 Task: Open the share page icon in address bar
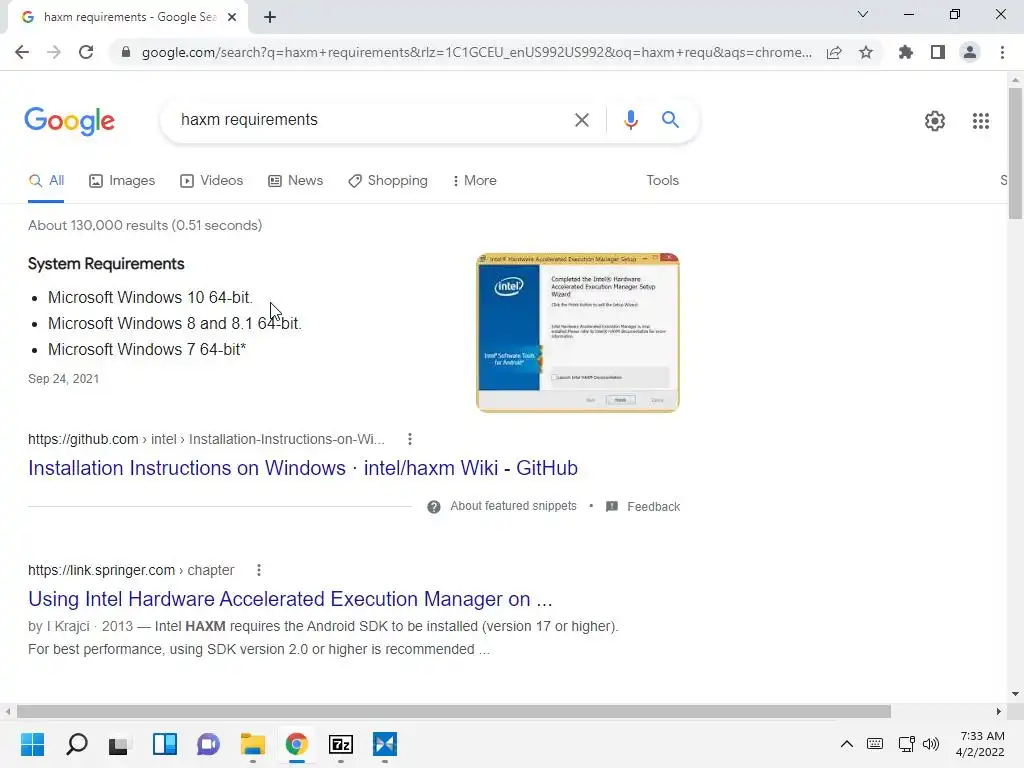click(x=834, y=52)
